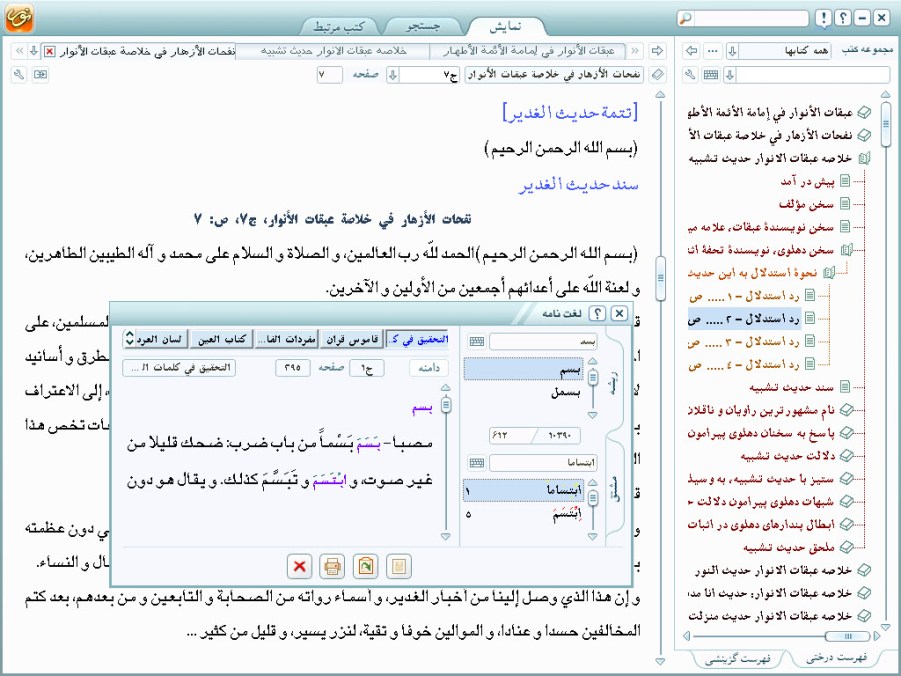This screenshot has width=901, height=676.
Task: Select 'پیش در آمد' in the tree
Action: (807, 182)
